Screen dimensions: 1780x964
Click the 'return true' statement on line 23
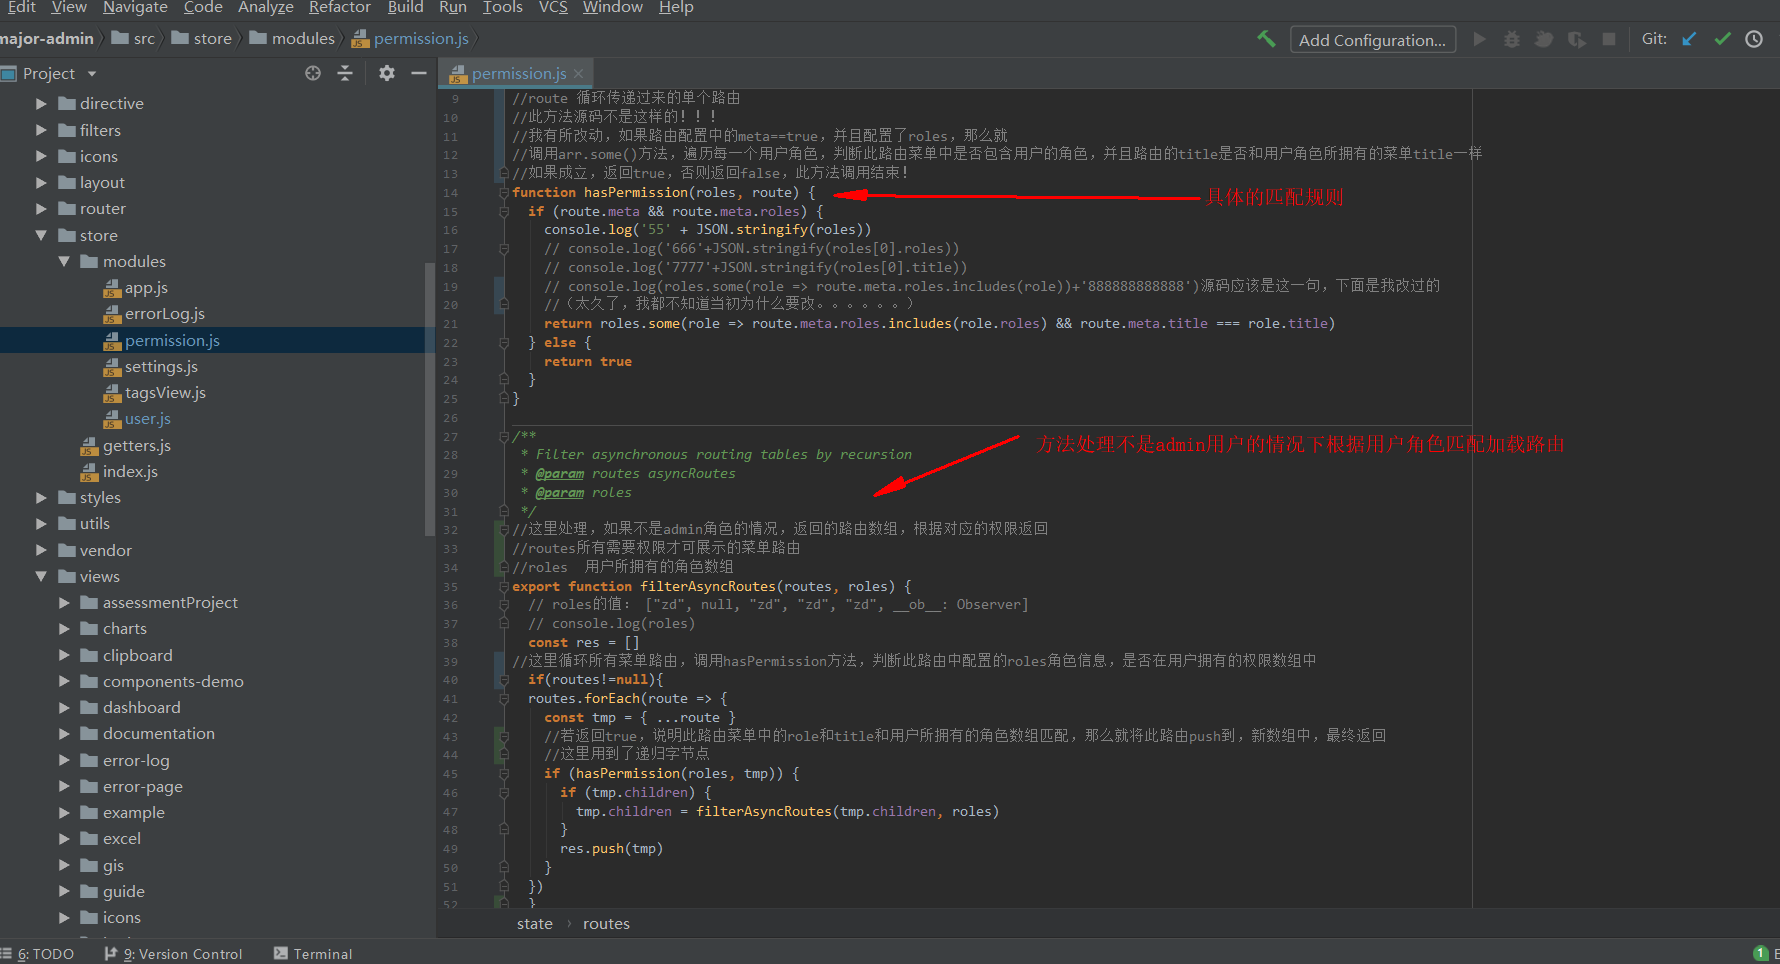click(x=588, y=361)
